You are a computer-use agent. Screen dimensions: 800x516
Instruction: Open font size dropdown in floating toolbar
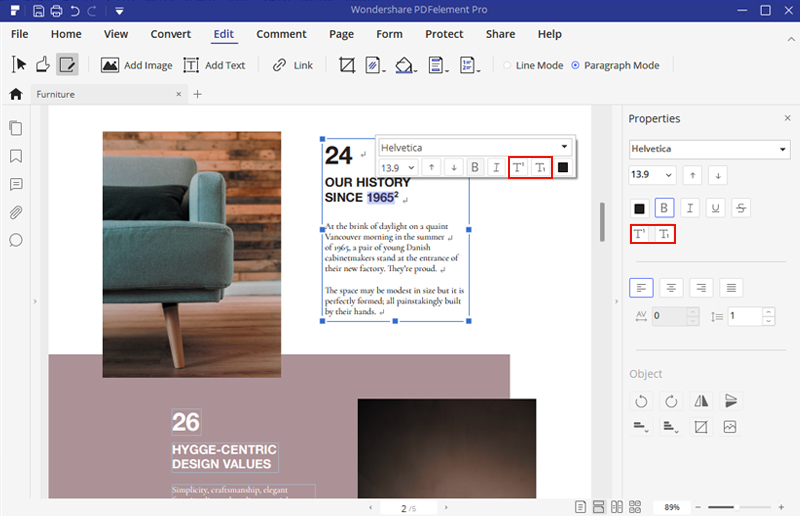coord(411,167)
